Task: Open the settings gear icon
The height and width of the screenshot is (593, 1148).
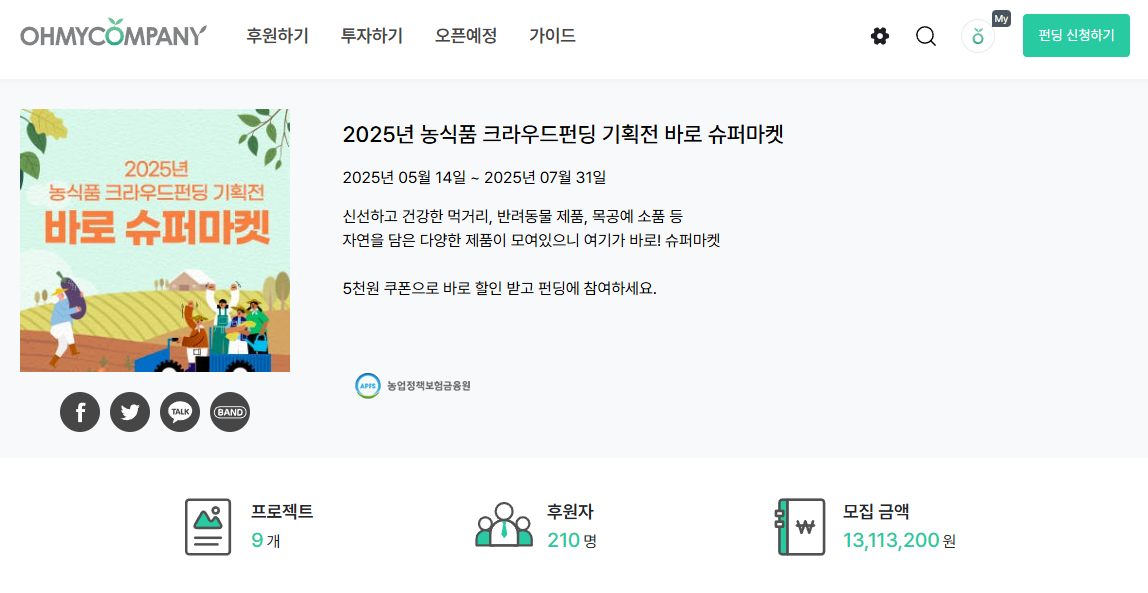Action: [879, 36]
